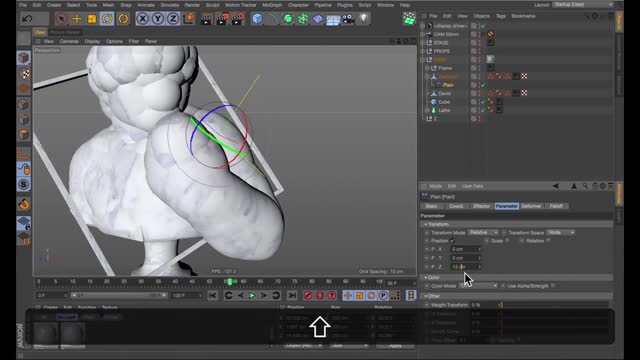
Task: Click back arrow in Attribute Manager
Action: point(555,186)
